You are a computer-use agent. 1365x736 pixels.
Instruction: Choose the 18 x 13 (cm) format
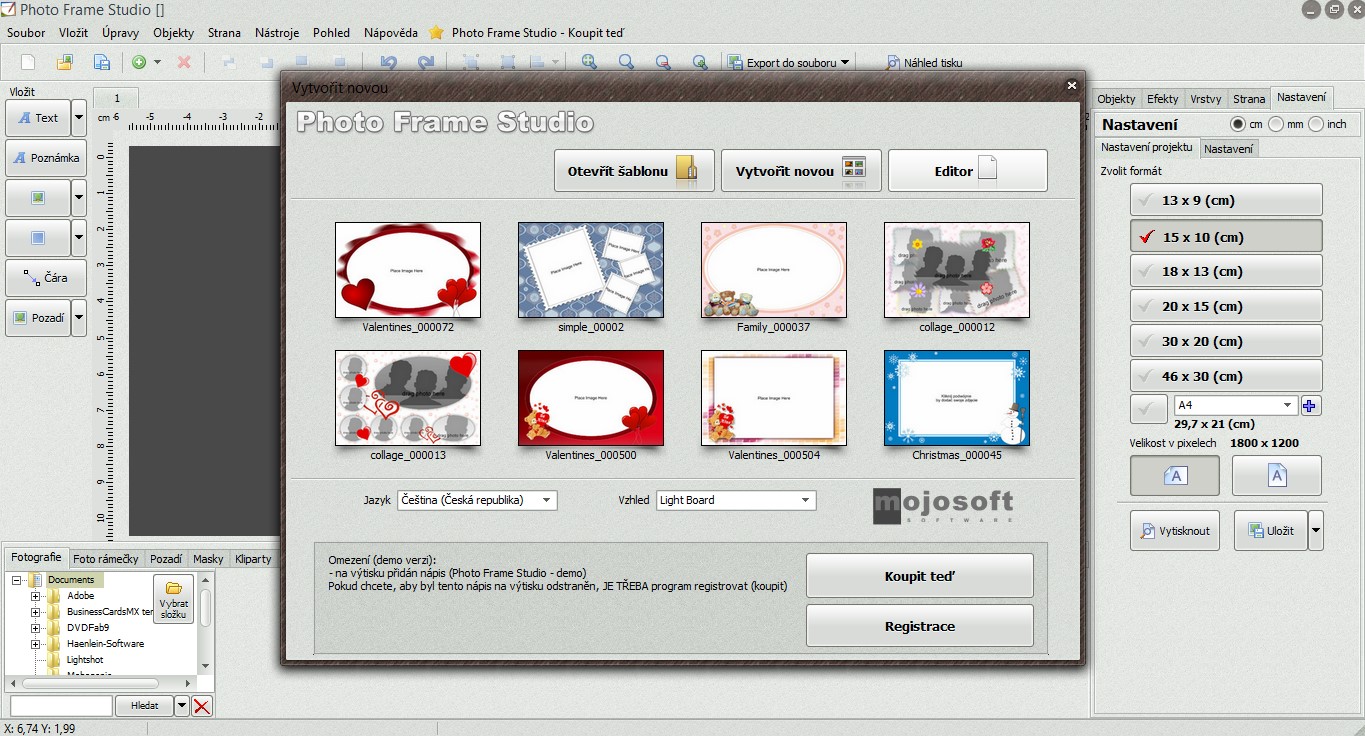(1226, 271)
